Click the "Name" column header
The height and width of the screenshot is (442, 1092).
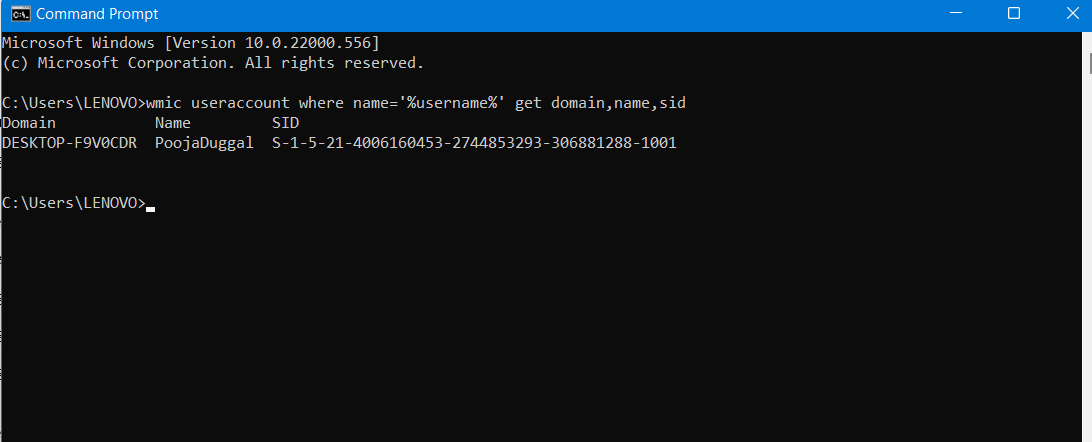click(x=172, y=123)
